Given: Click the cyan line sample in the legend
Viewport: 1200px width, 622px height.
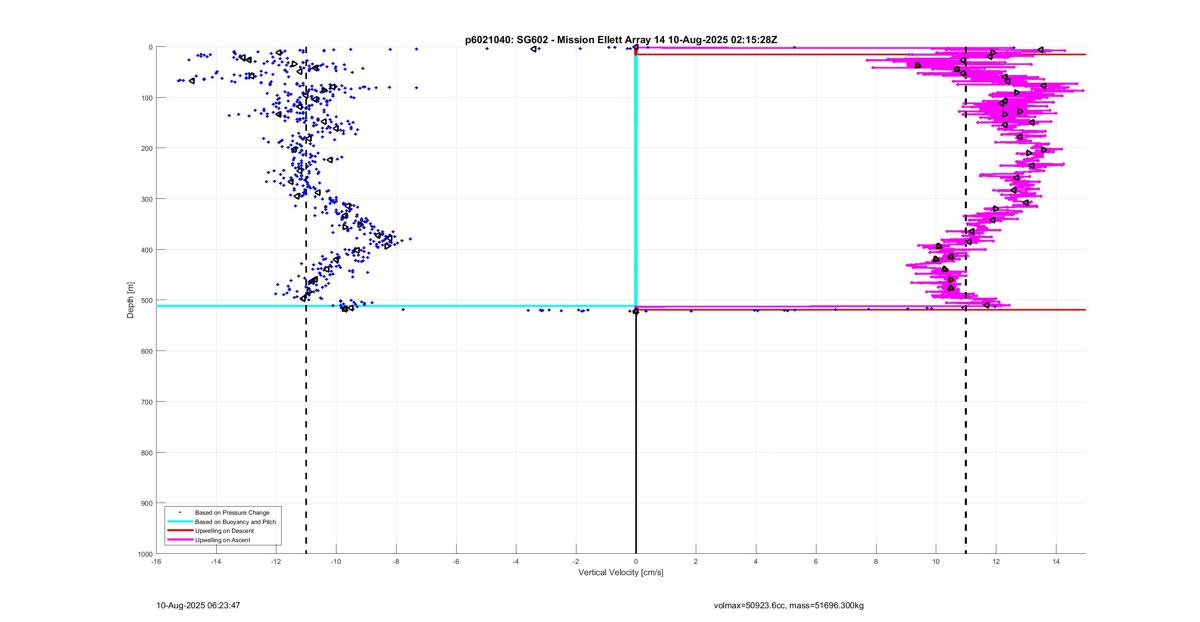Looking at the screenshot, I should pos(179,522).
